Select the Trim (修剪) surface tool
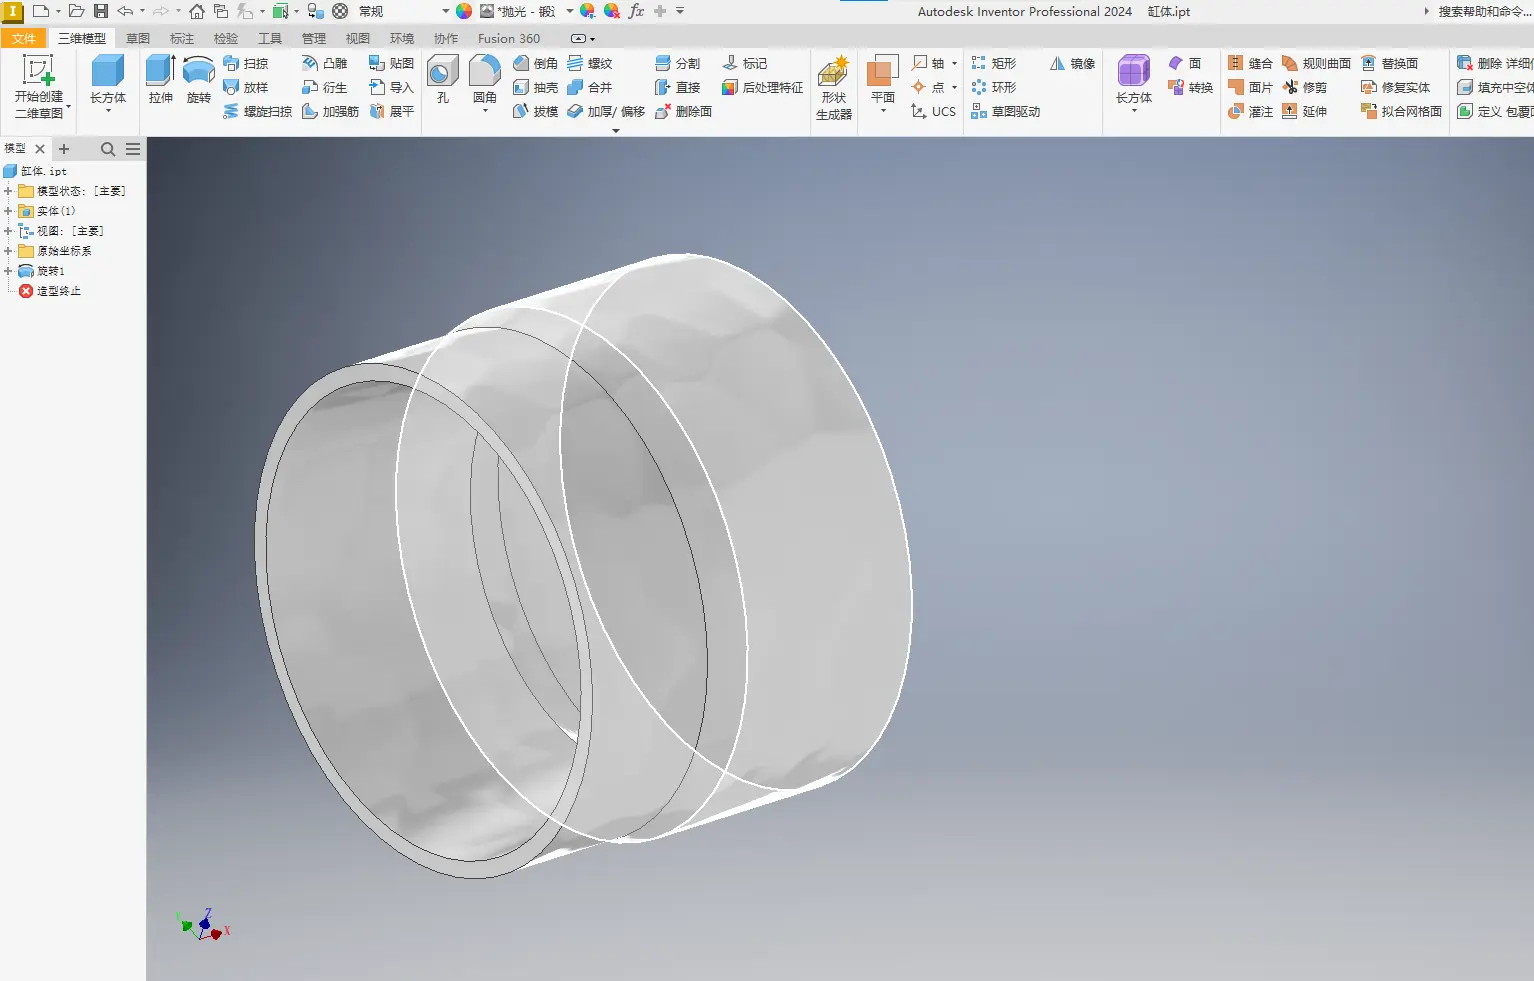The width and height of the screenshot is (1534, 981). [1305, 87]
